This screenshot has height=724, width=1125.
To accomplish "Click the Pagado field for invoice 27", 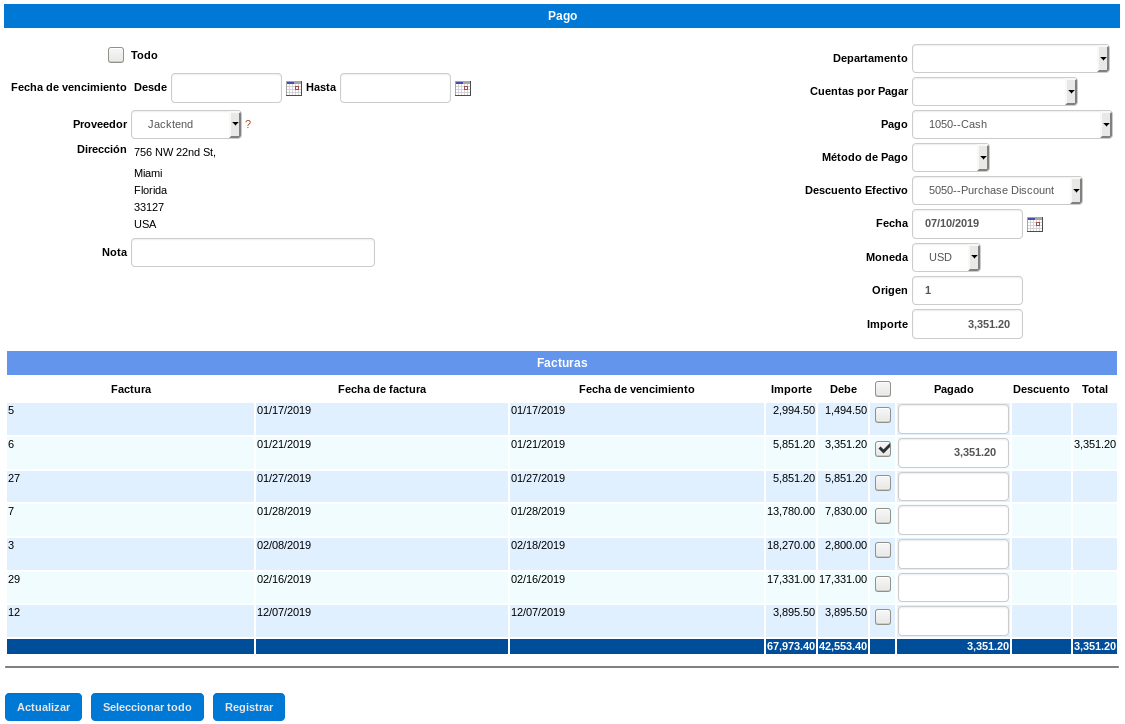I will pyautogui.click(x=954, y=486).
